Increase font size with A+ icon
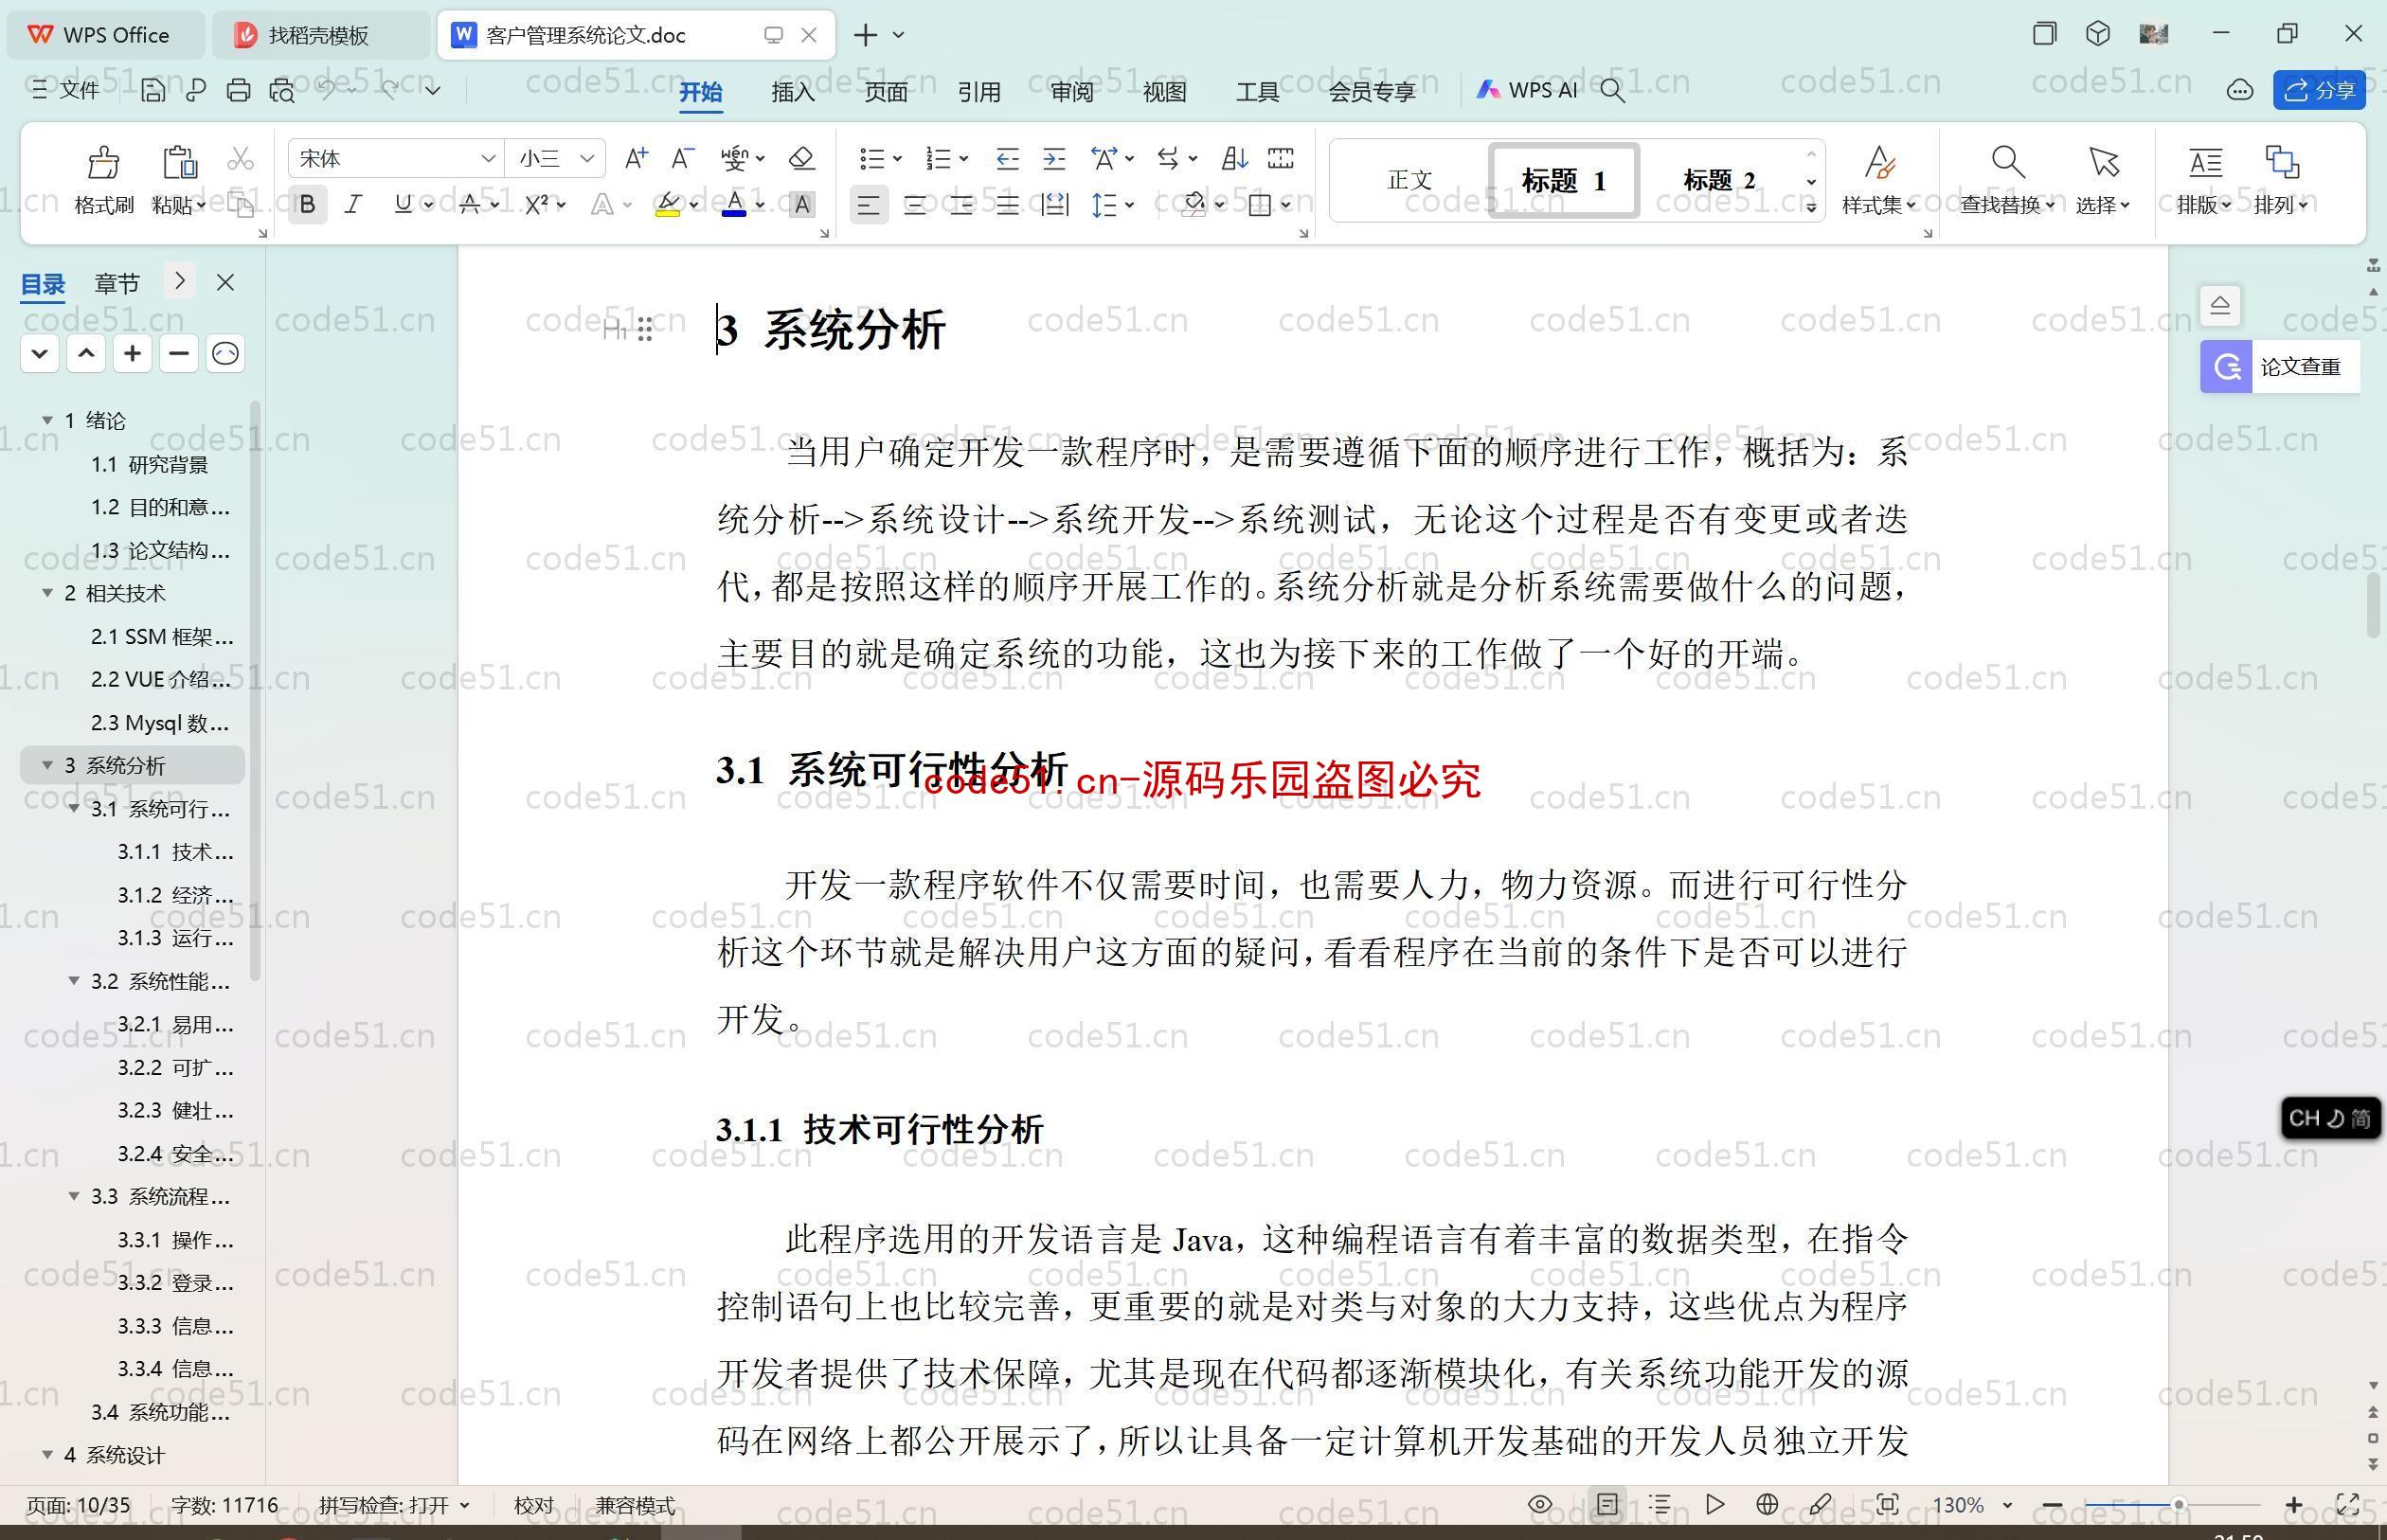 pyautogui.click(x=636, y=158)
